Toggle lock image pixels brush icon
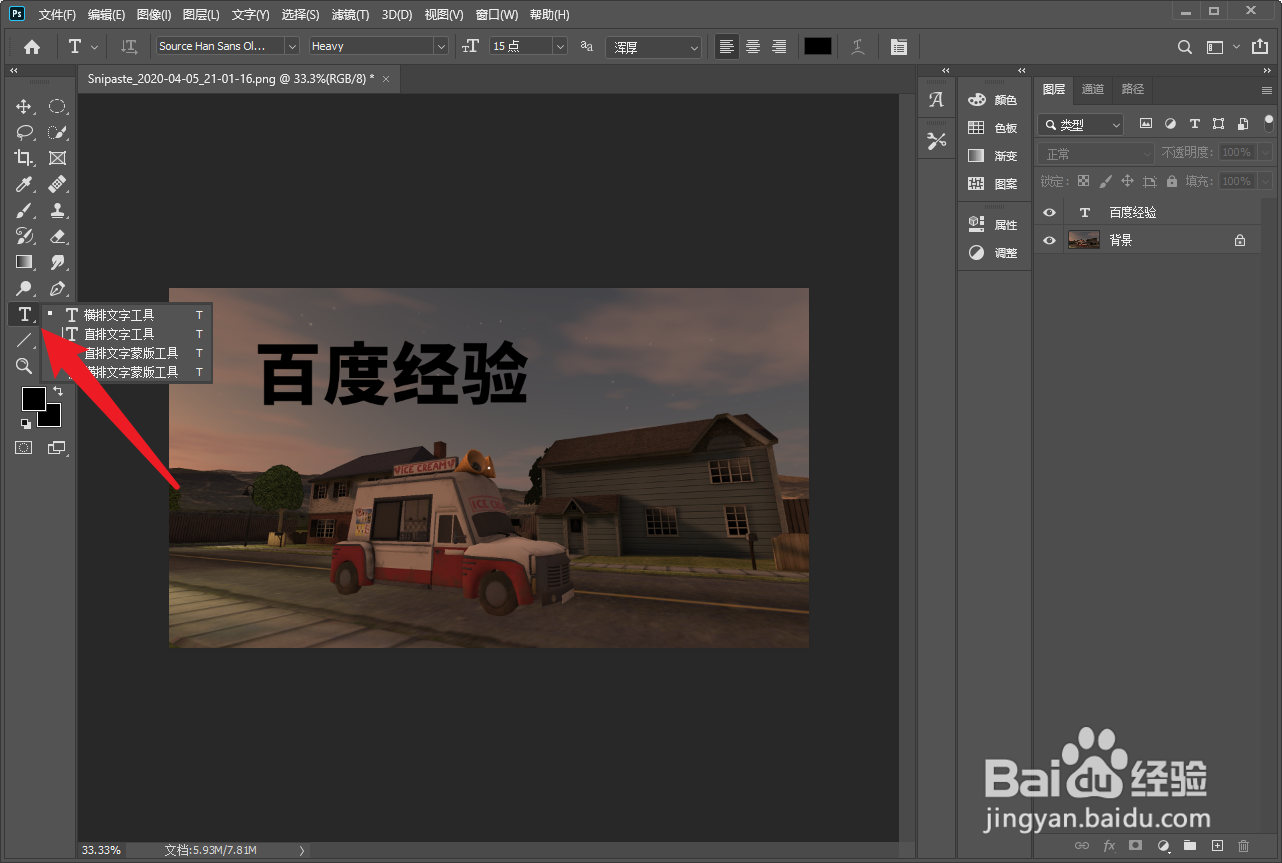 (x=1105, y=181)
